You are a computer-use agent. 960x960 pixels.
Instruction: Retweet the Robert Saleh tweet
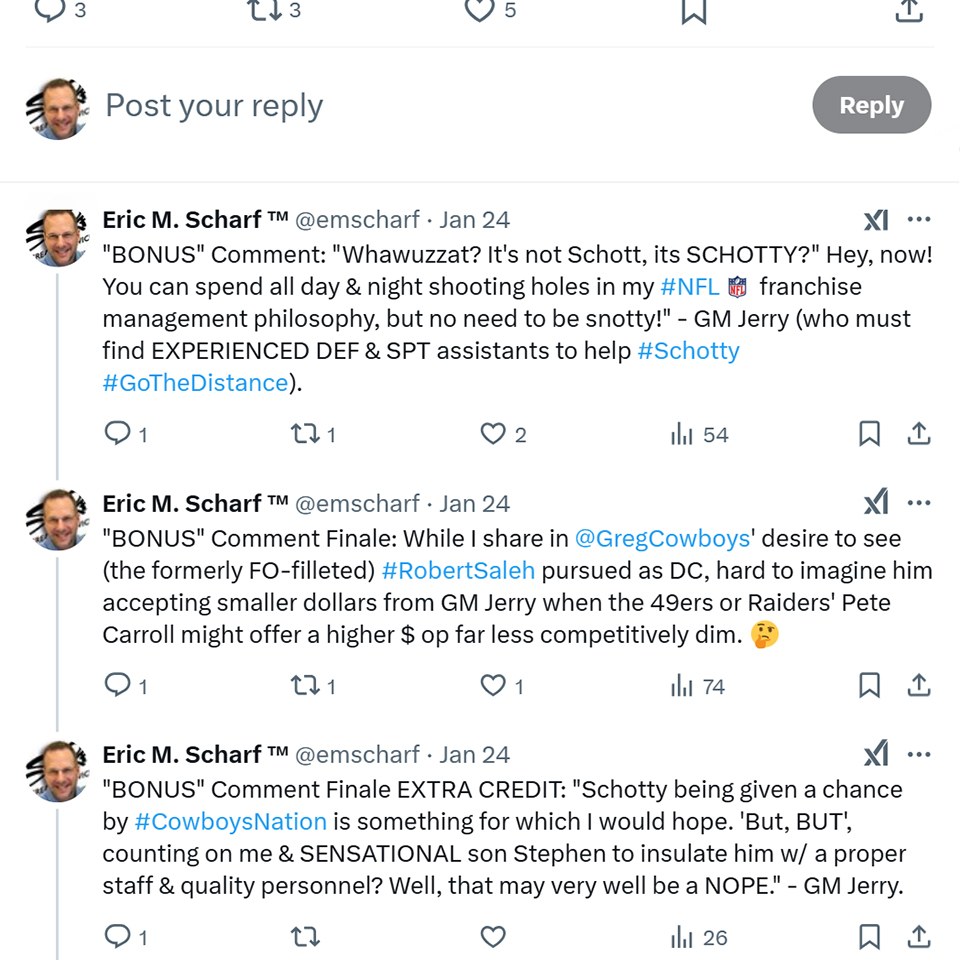click(x=305, y=686)
